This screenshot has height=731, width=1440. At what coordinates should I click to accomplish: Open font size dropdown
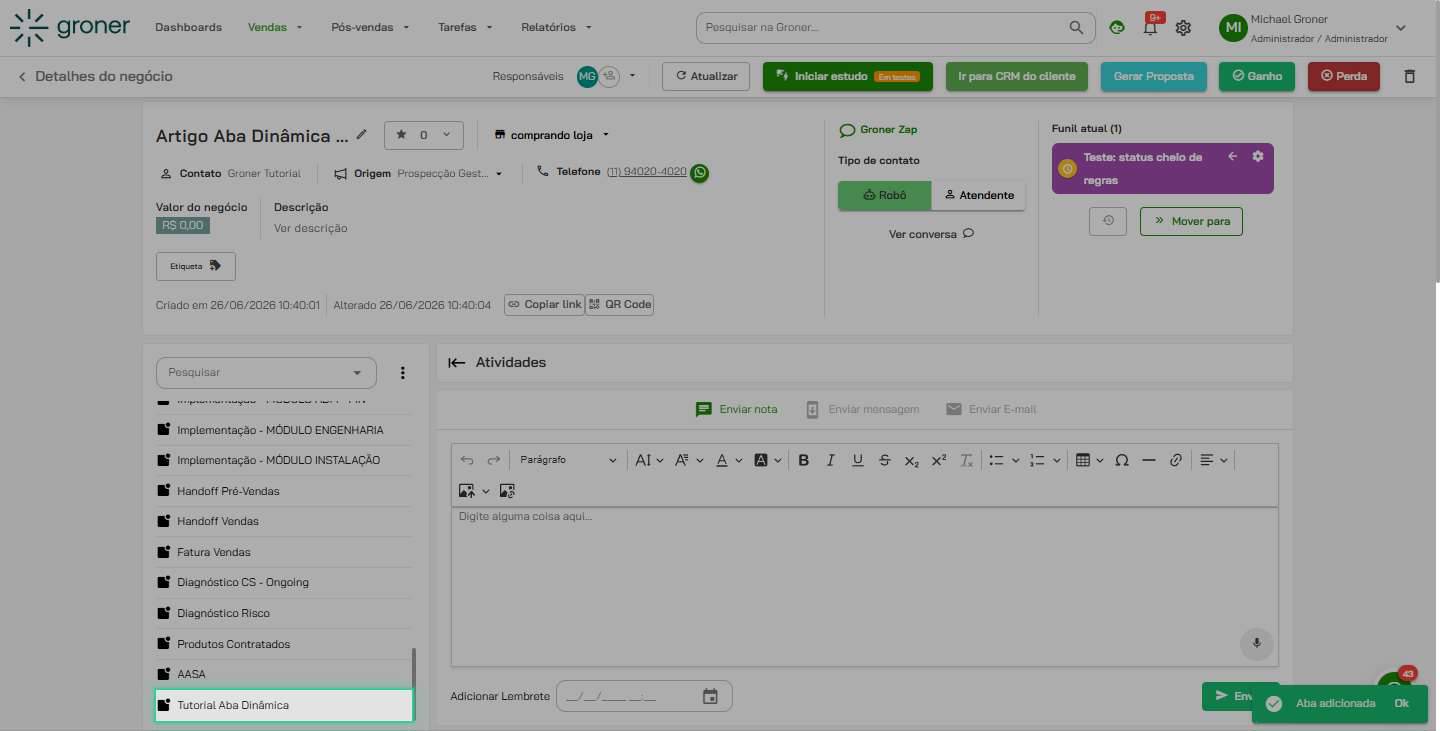[x=649, y=460]
